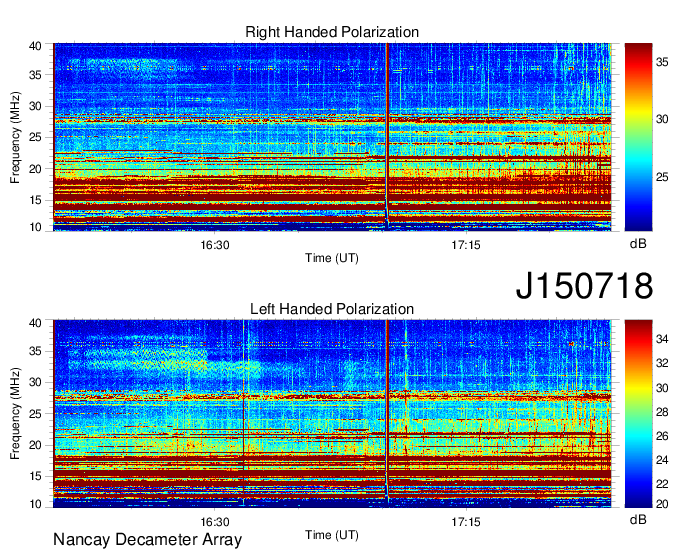The width and height of the screenshot is (680, 552).
Task: Click the 30 value on the right-handed plot's color bar scale
Action: coord(662,119)
